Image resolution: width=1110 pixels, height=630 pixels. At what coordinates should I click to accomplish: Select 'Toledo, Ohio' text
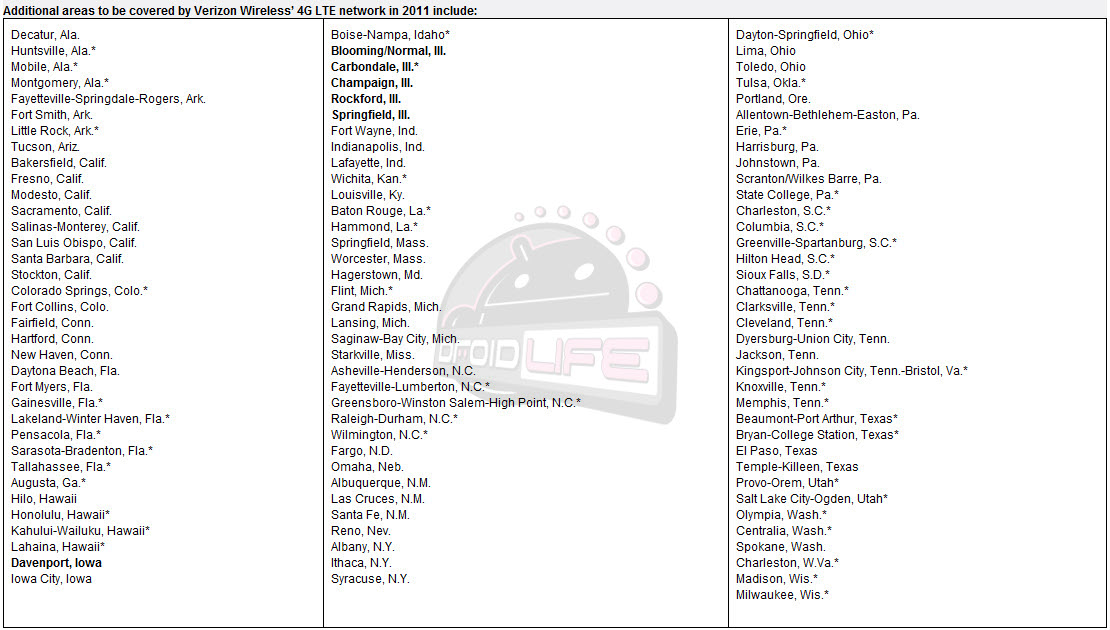[x=771, y=67]
